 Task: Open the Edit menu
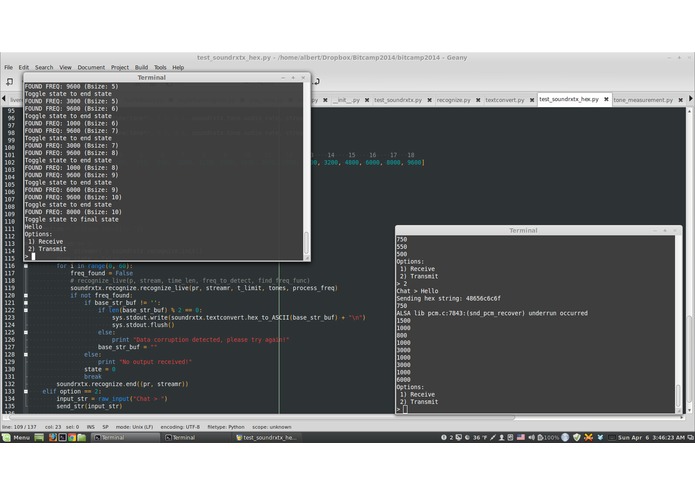[23, 67]
